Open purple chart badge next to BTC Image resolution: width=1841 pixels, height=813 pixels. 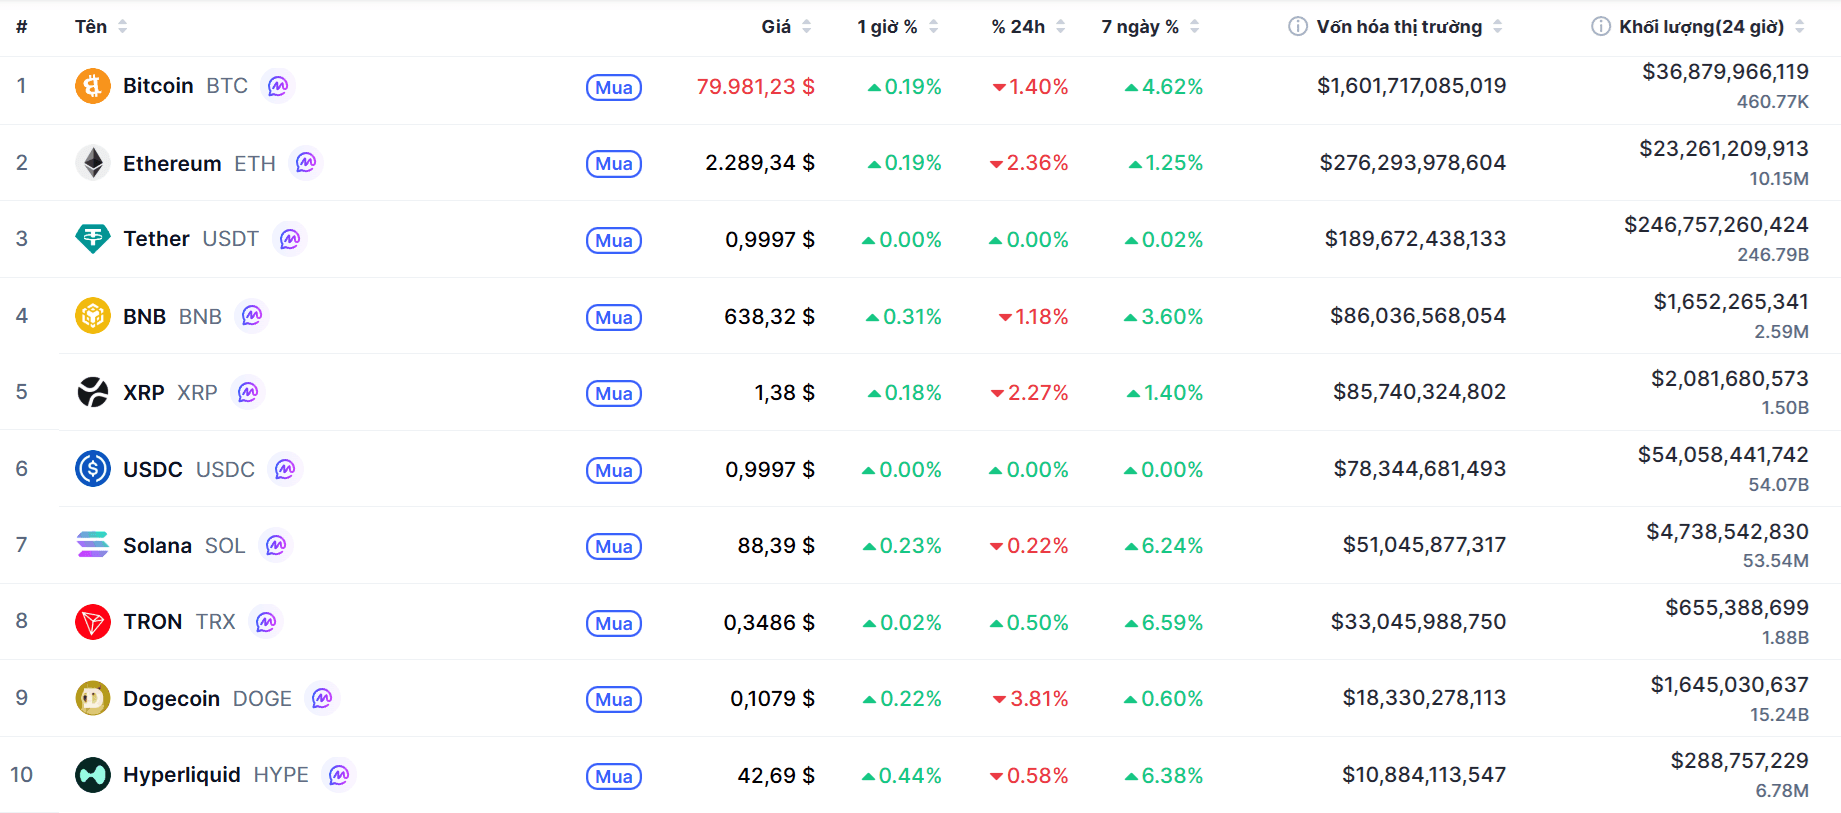click(x=278, y=86)
